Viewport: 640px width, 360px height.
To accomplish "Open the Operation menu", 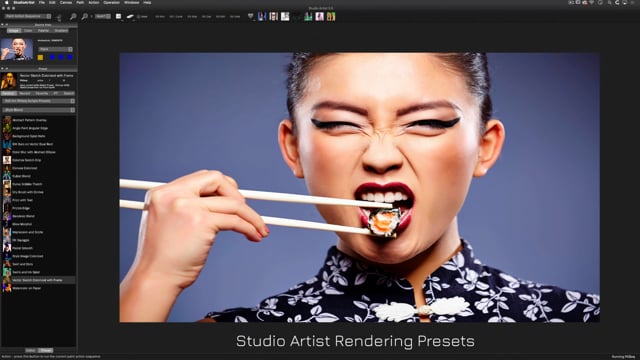I will 111,2.
